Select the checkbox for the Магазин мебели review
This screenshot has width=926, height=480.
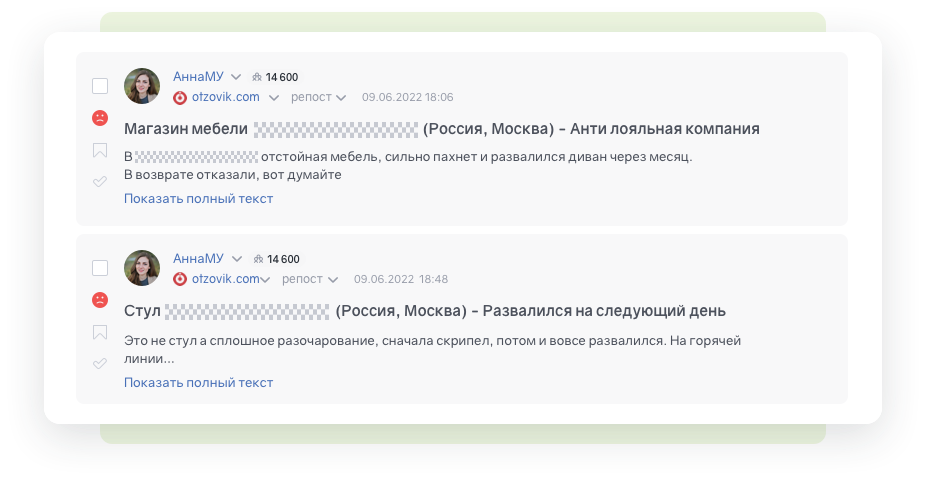click(x=100, y=86)
